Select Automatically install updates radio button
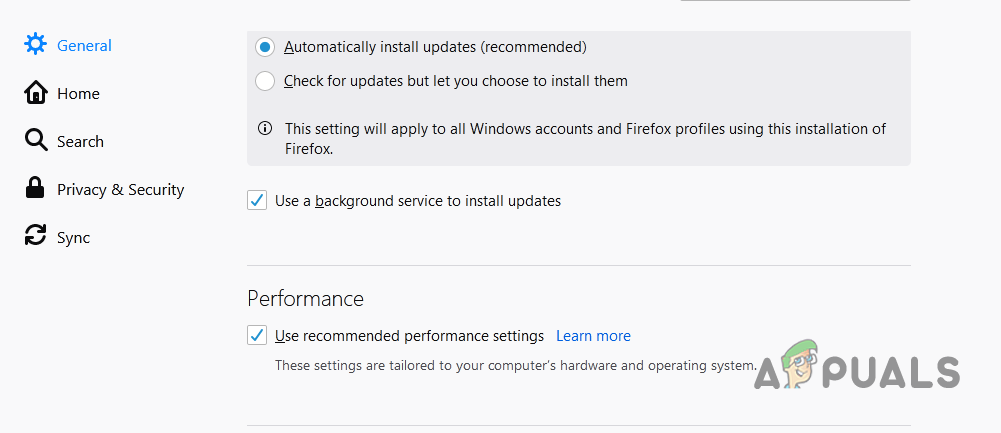The height and width of the screenshot is (433, 1001). [x=265, y=47]
